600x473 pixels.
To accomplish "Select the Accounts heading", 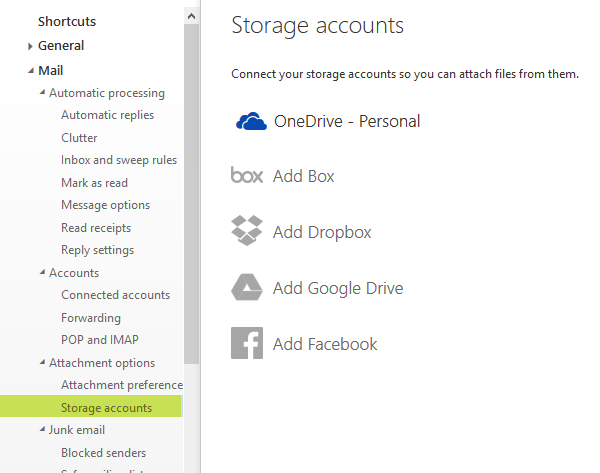I will (74, 273).
